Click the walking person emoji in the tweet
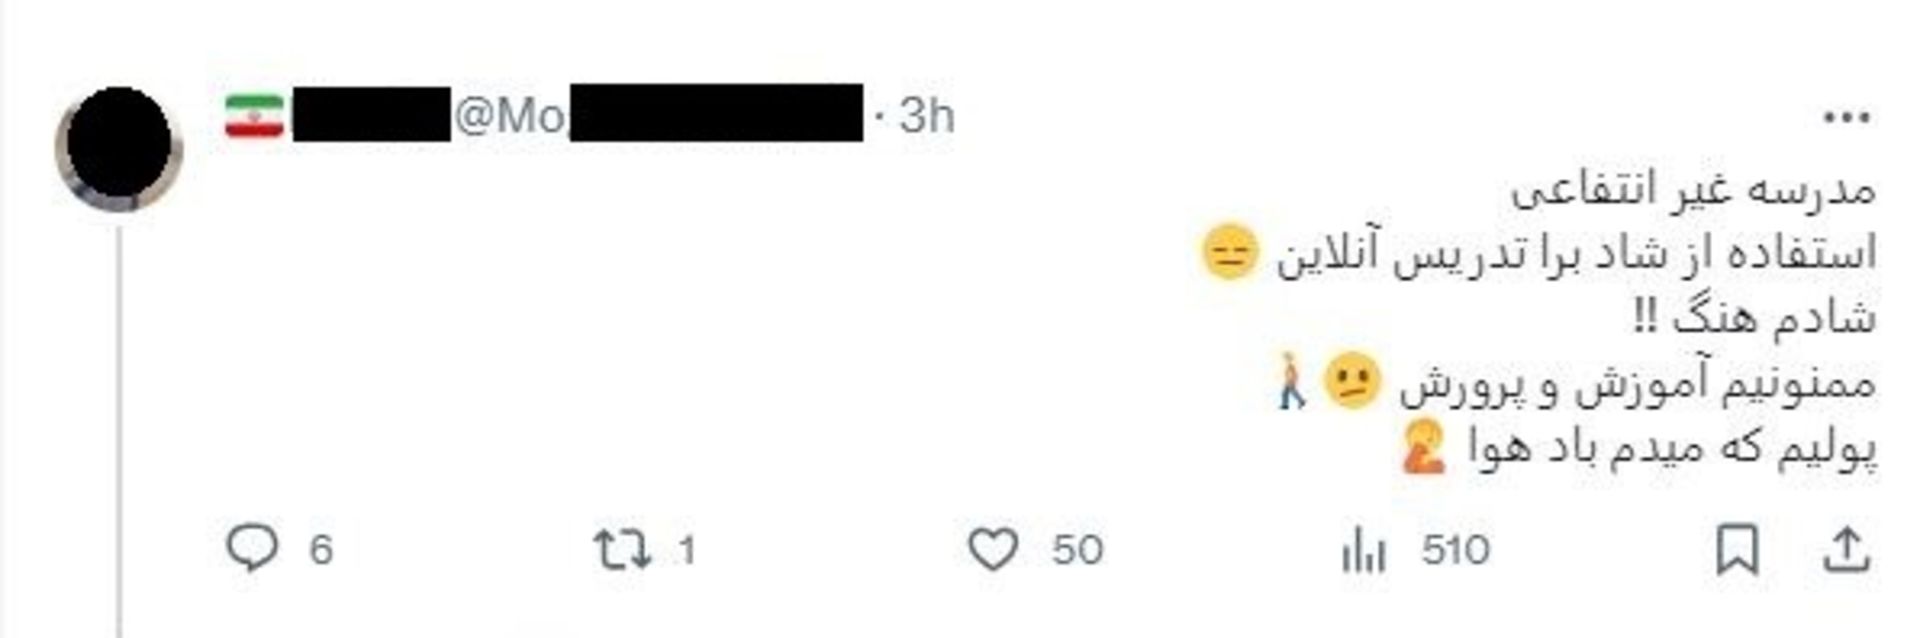This screenshot has width=1920, height=638. (1290, 383)
